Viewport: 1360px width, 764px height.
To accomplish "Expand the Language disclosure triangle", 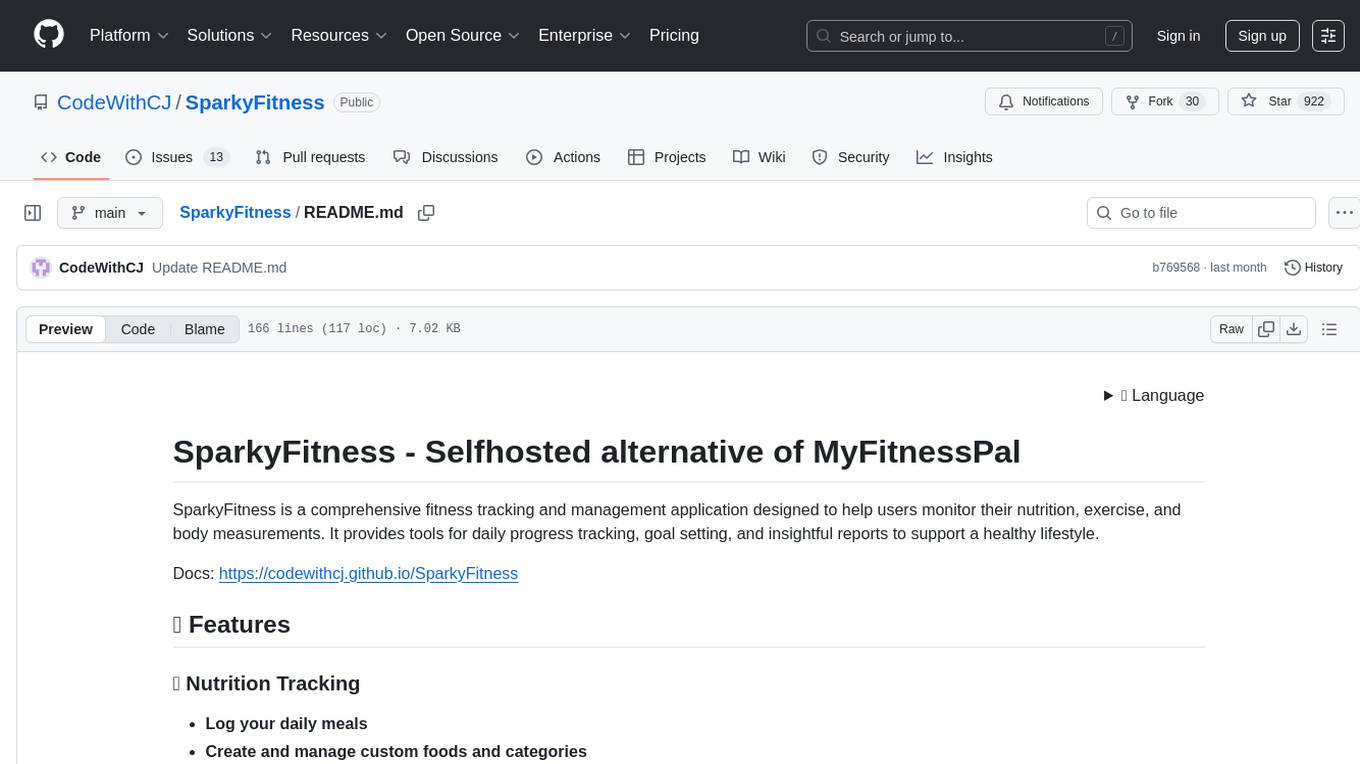I will coord(1108,395).
